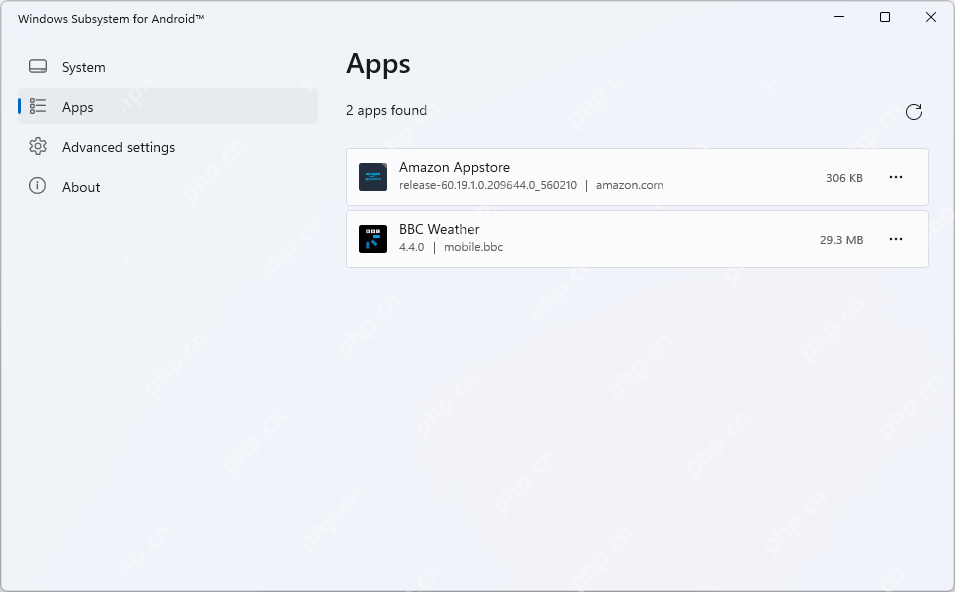Image resolution: width=955 pixels, height=592 pixels.
Task: Select the BBC Weather app icon
Action: pyautogui.click(x=373, y=239)
